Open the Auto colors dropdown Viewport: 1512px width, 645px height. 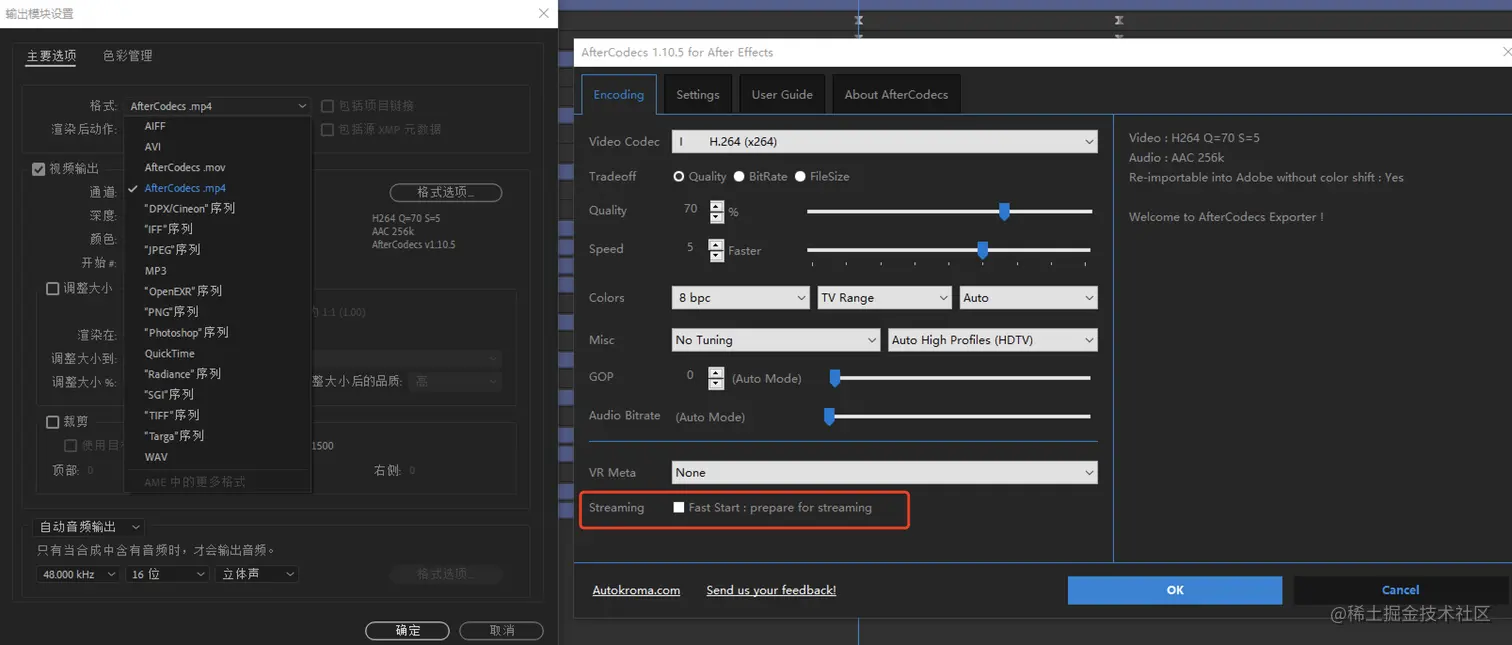pos(1028,298)
